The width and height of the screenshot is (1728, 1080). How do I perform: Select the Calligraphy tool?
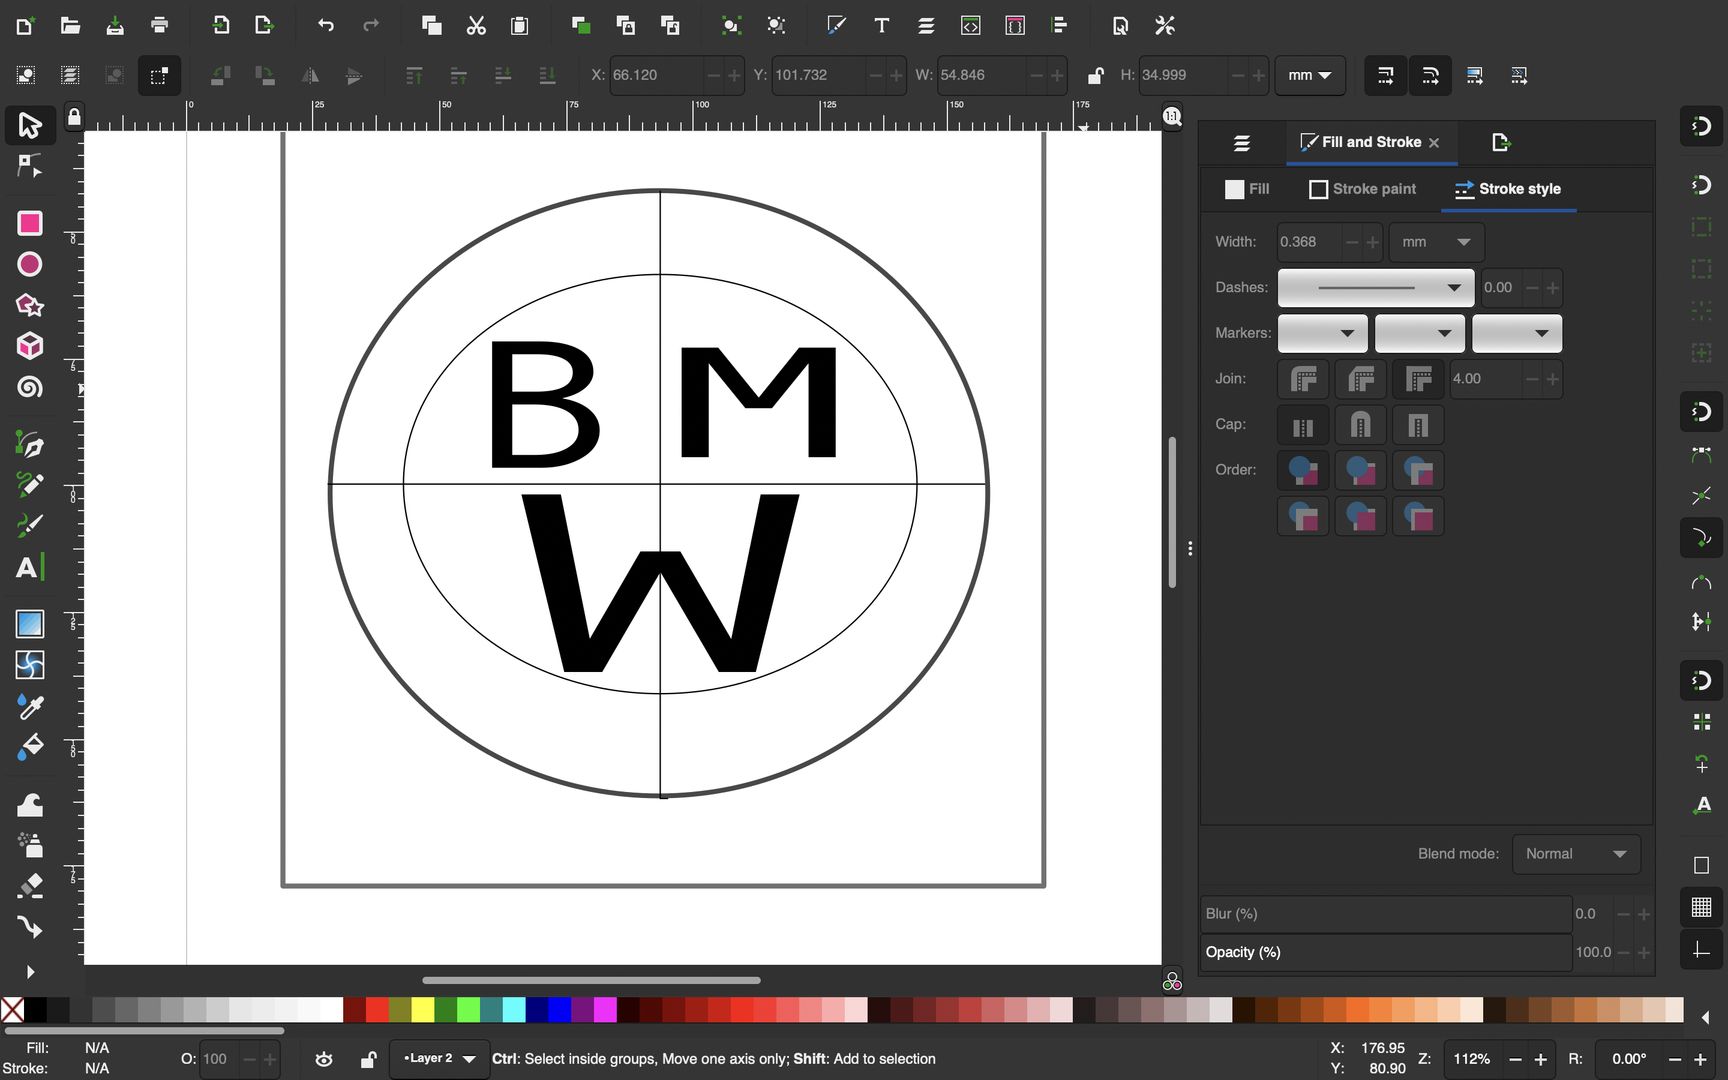pyautogui.click(x=30, y=526)
